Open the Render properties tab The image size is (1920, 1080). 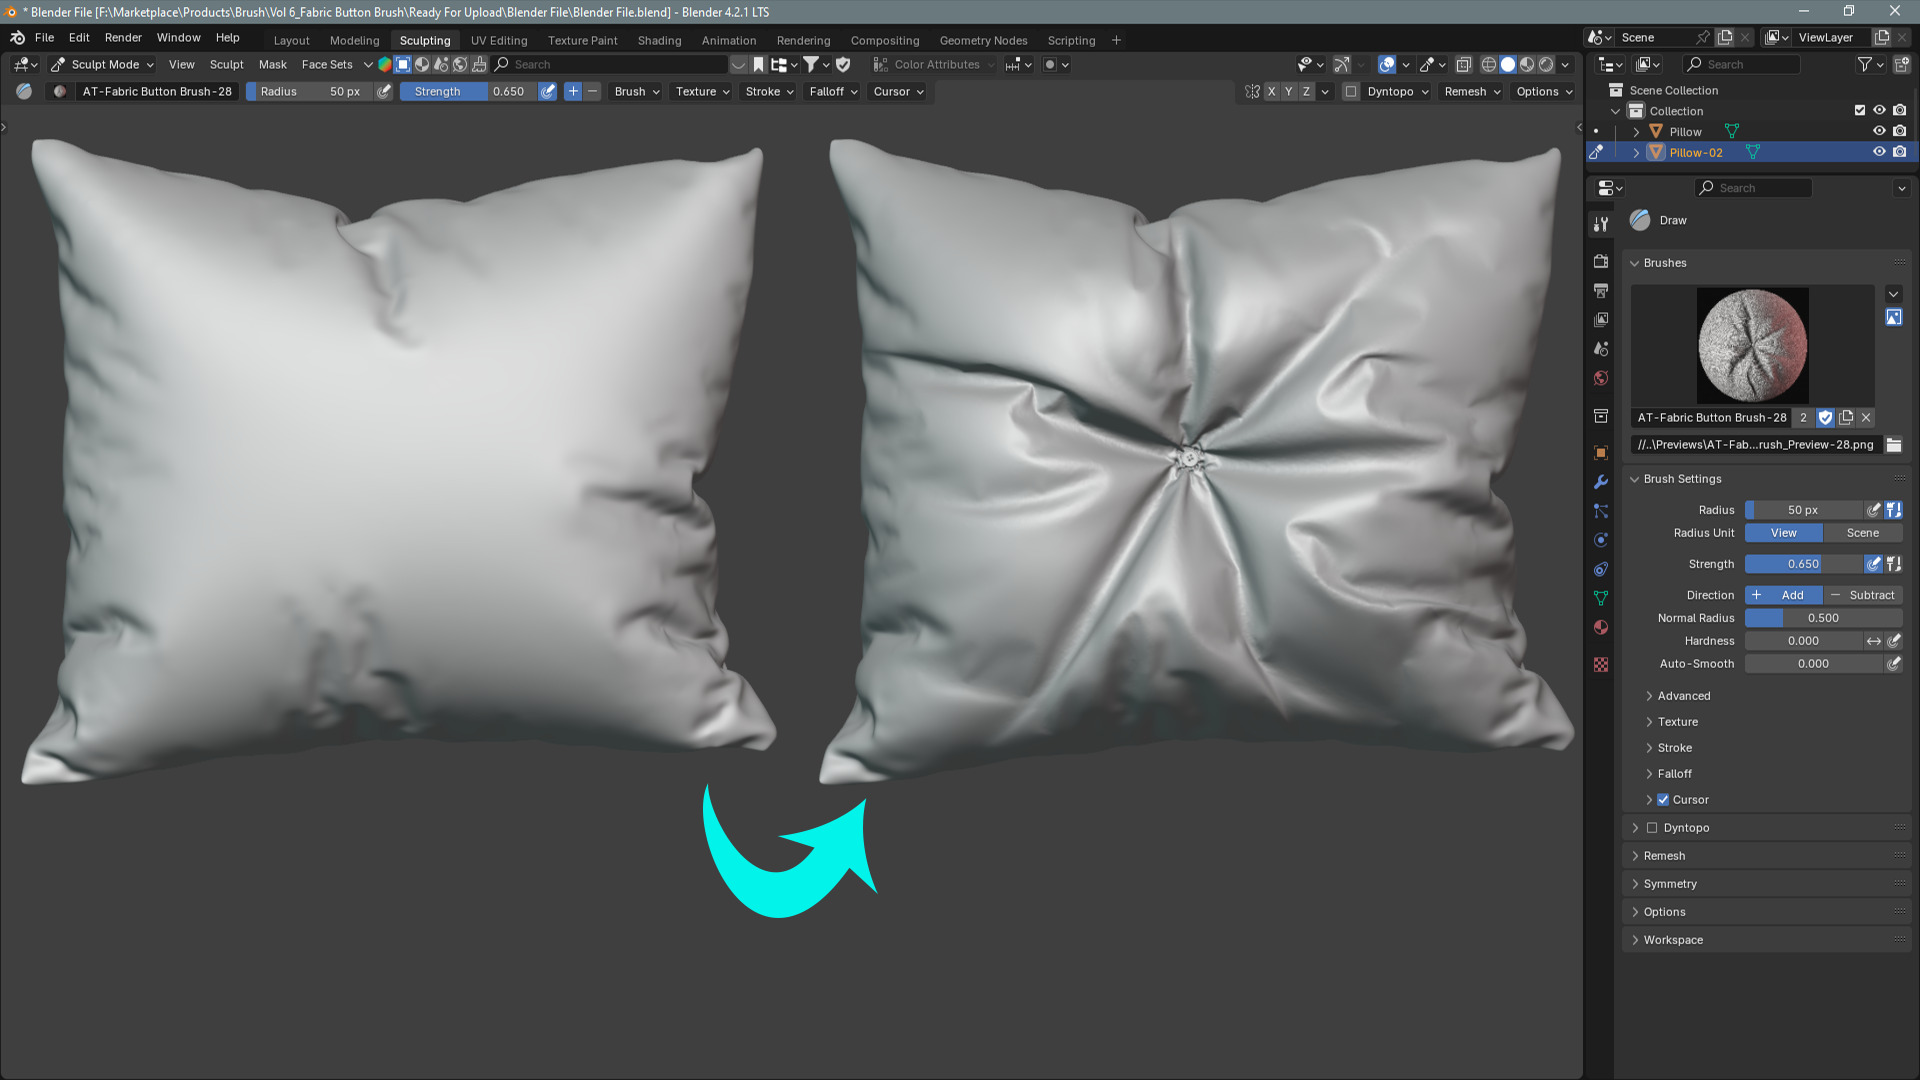point(1601,261)
